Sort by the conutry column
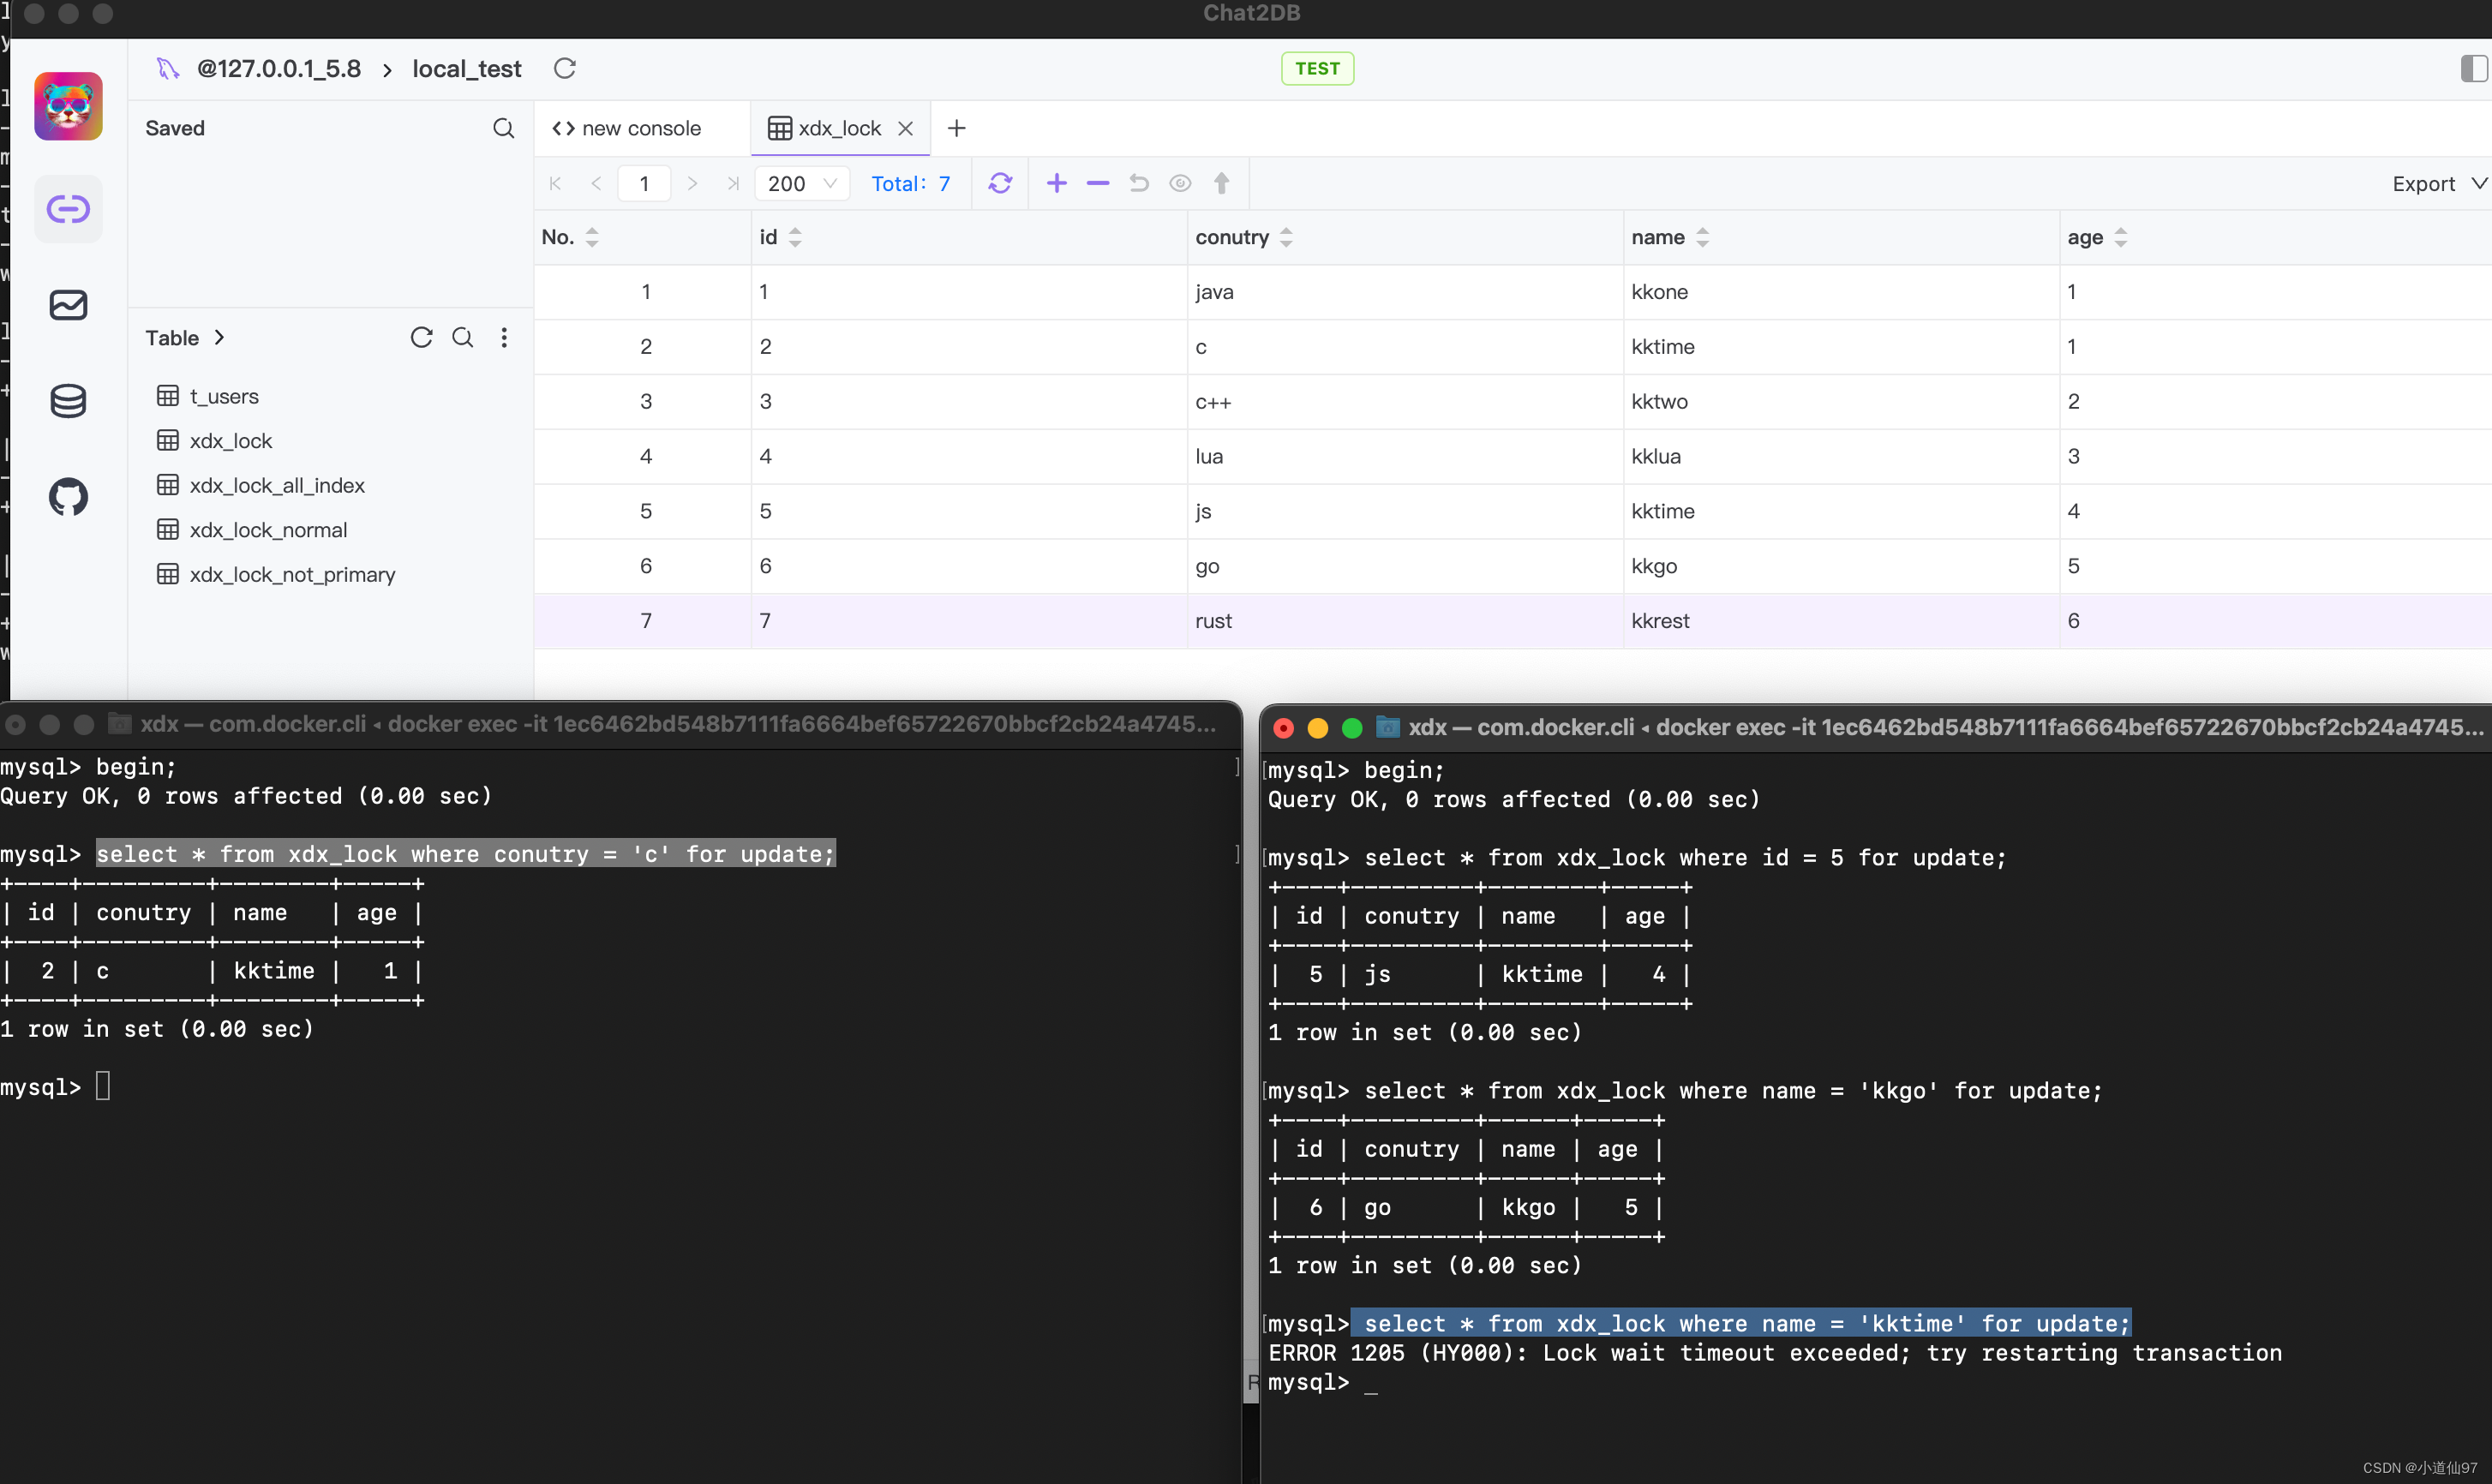Image resolution: width=2492 pixels, height=1484 pixels. pos(1286,237)
